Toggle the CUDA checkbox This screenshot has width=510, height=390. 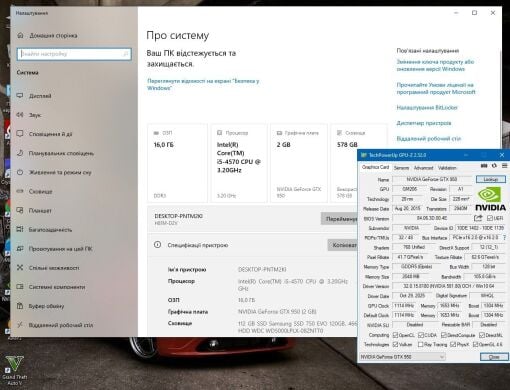[421, 335]
